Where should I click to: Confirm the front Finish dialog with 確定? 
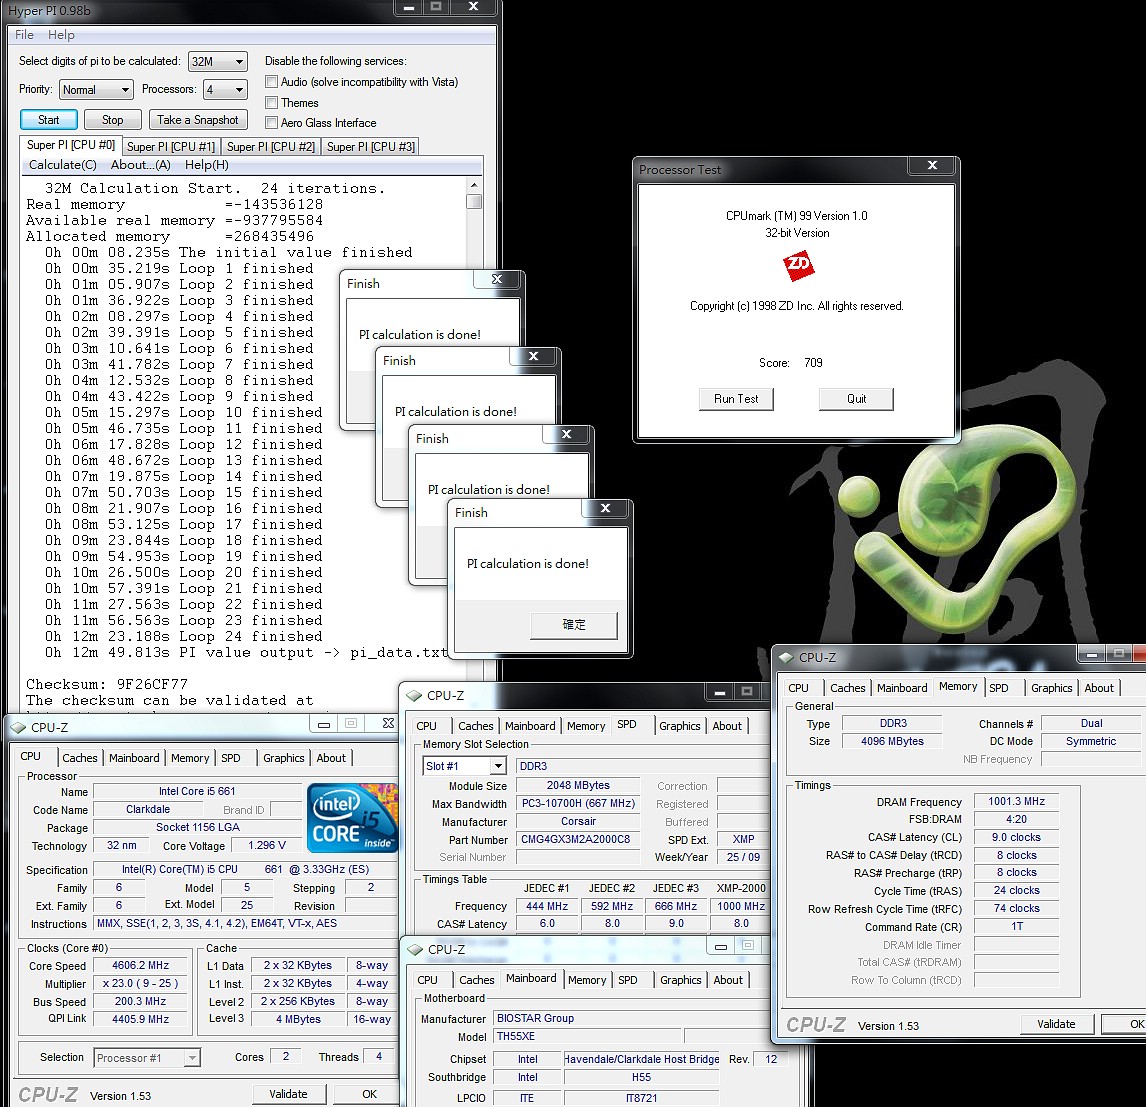[x=574, y=625]
